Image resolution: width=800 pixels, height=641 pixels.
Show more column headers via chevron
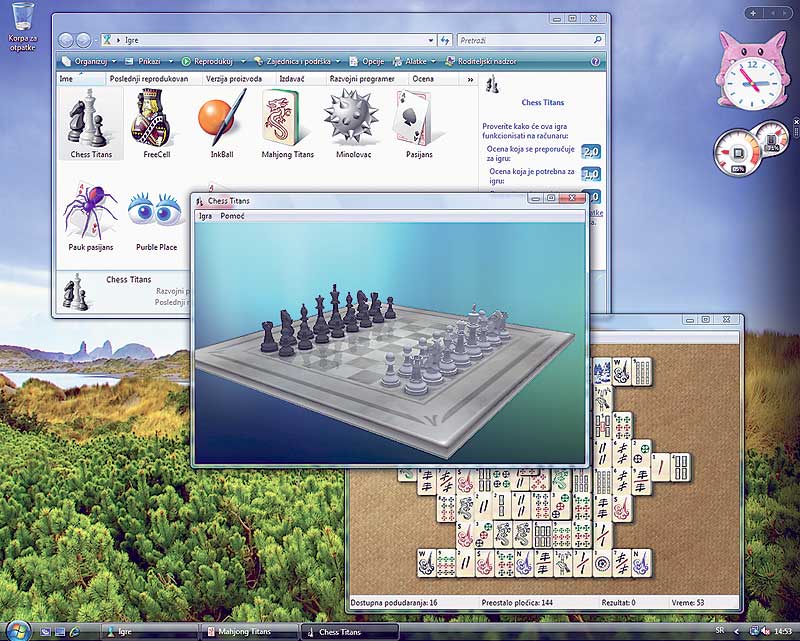point(470,79)
